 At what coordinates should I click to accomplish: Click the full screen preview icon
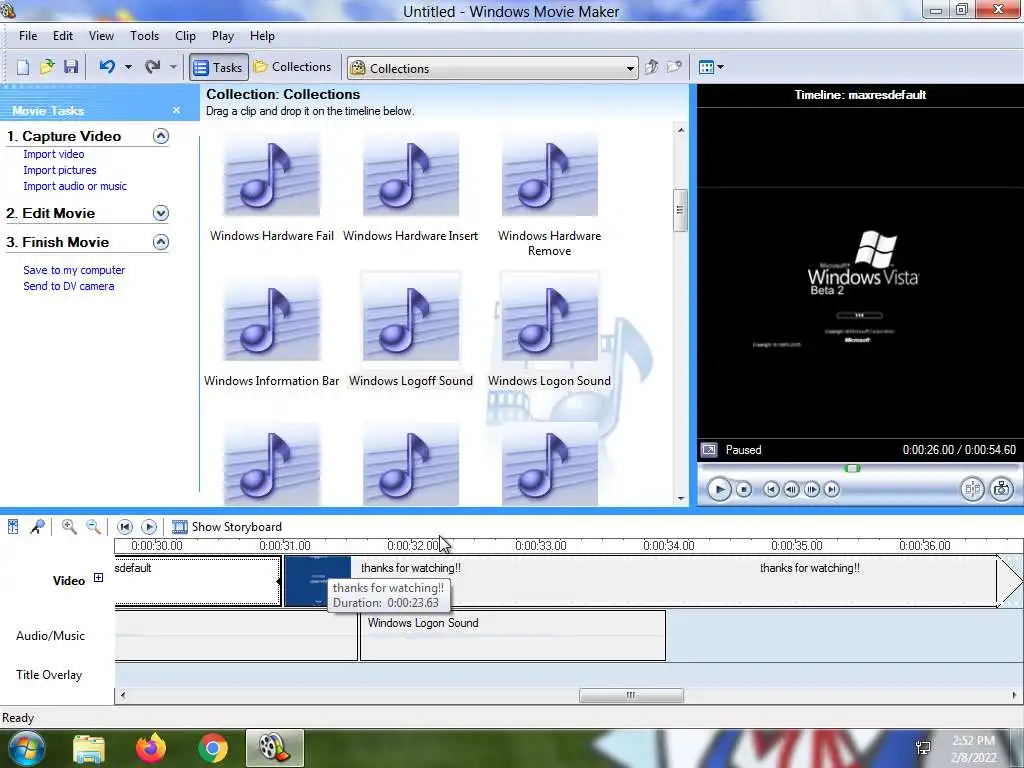click(x=709, y=449)
